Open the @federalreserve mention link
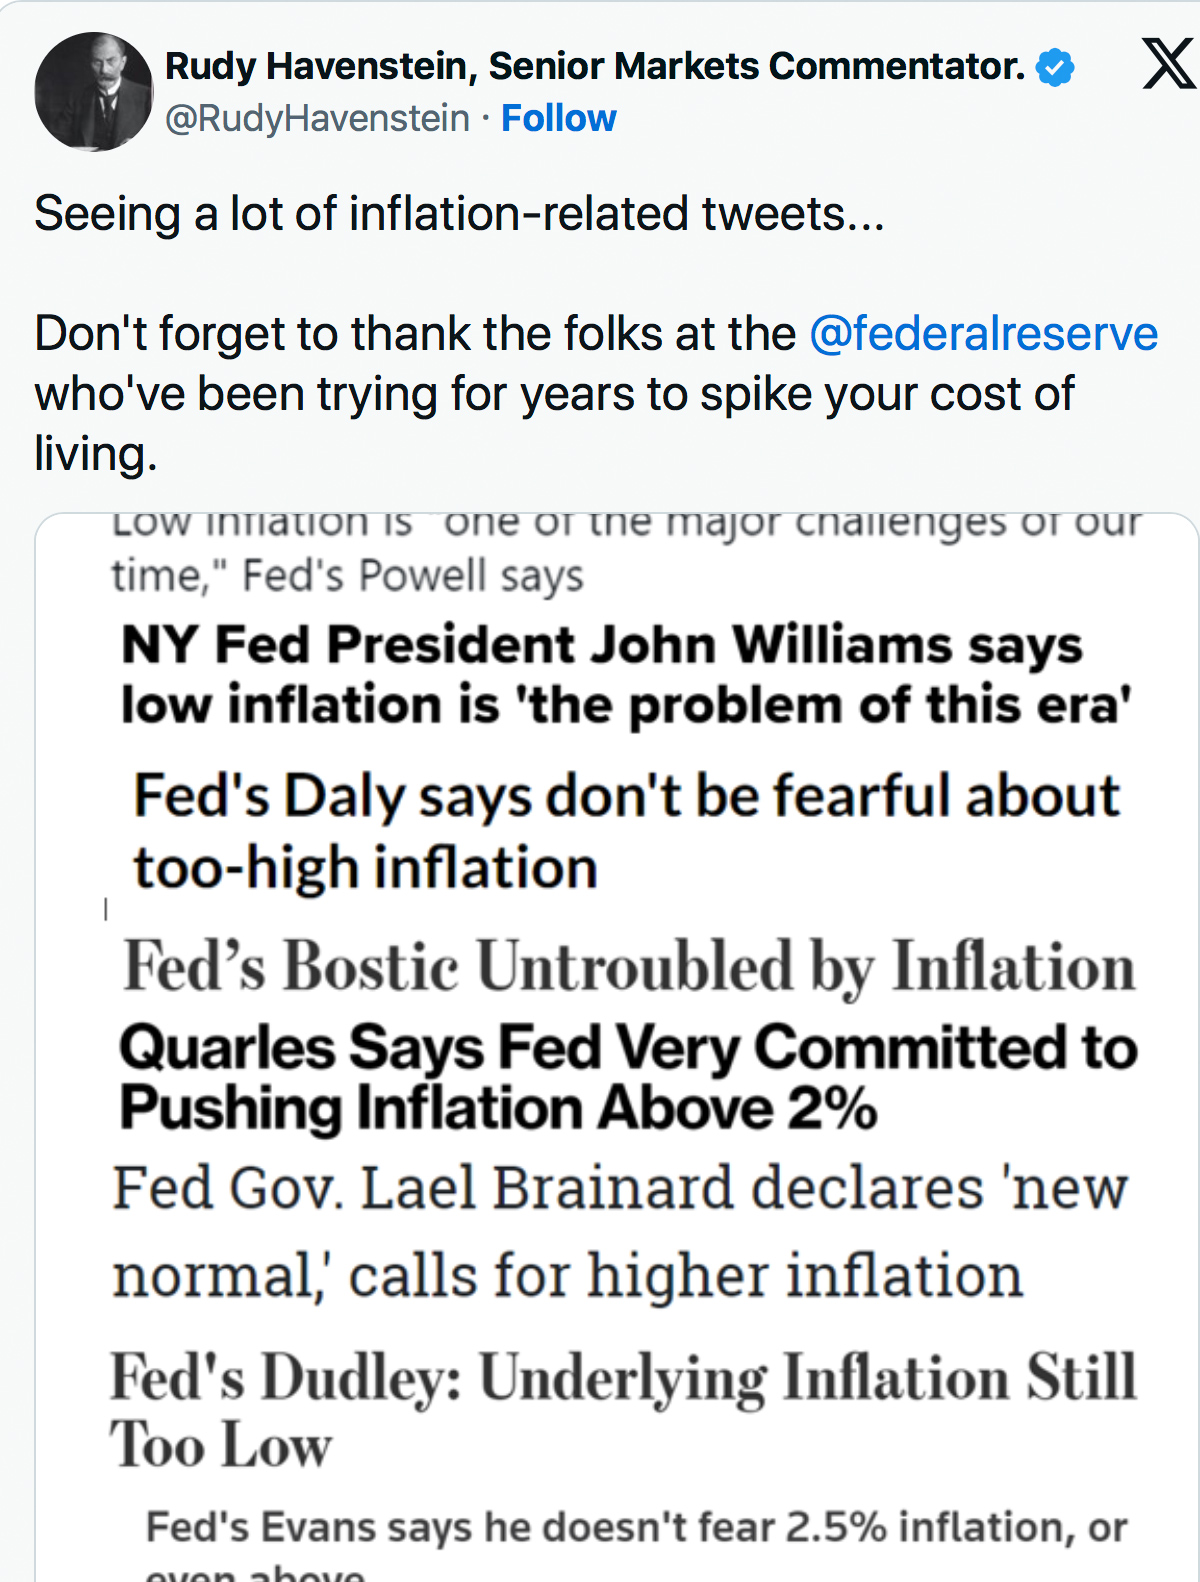The height and width of the screenshot is (1582, 1200). tap(983, 334)
